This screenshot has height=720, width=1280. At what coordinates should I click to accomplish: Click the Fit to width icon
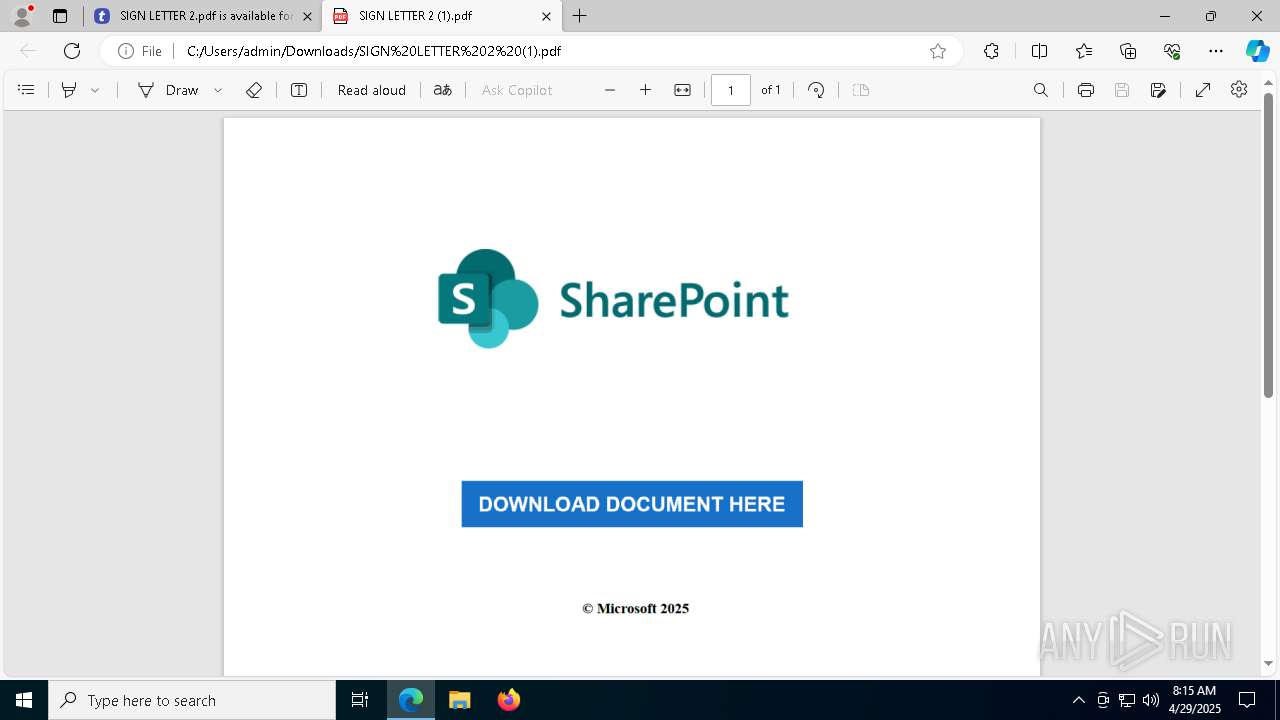coord(682,90)
